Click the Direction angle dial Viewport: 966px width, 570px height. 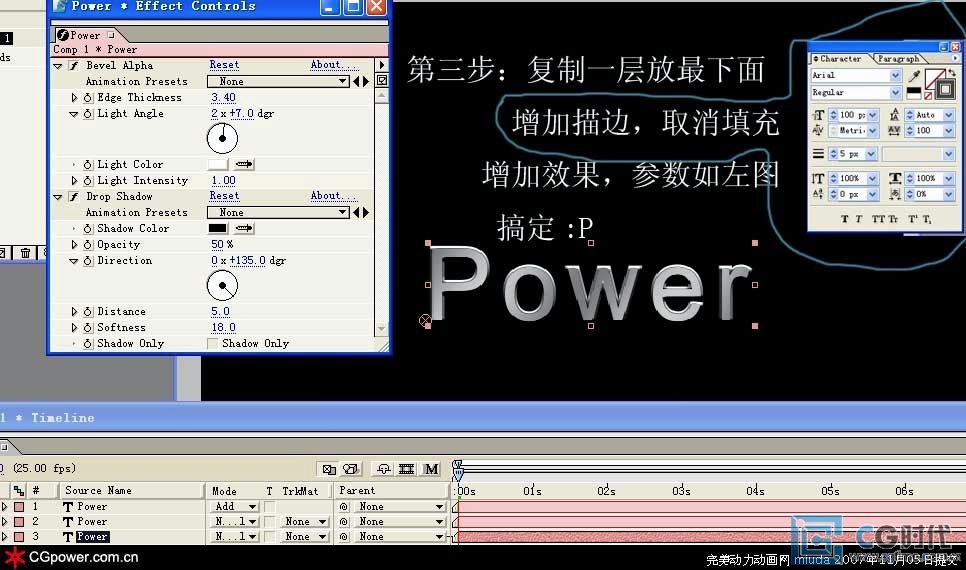tap(222, 285)
